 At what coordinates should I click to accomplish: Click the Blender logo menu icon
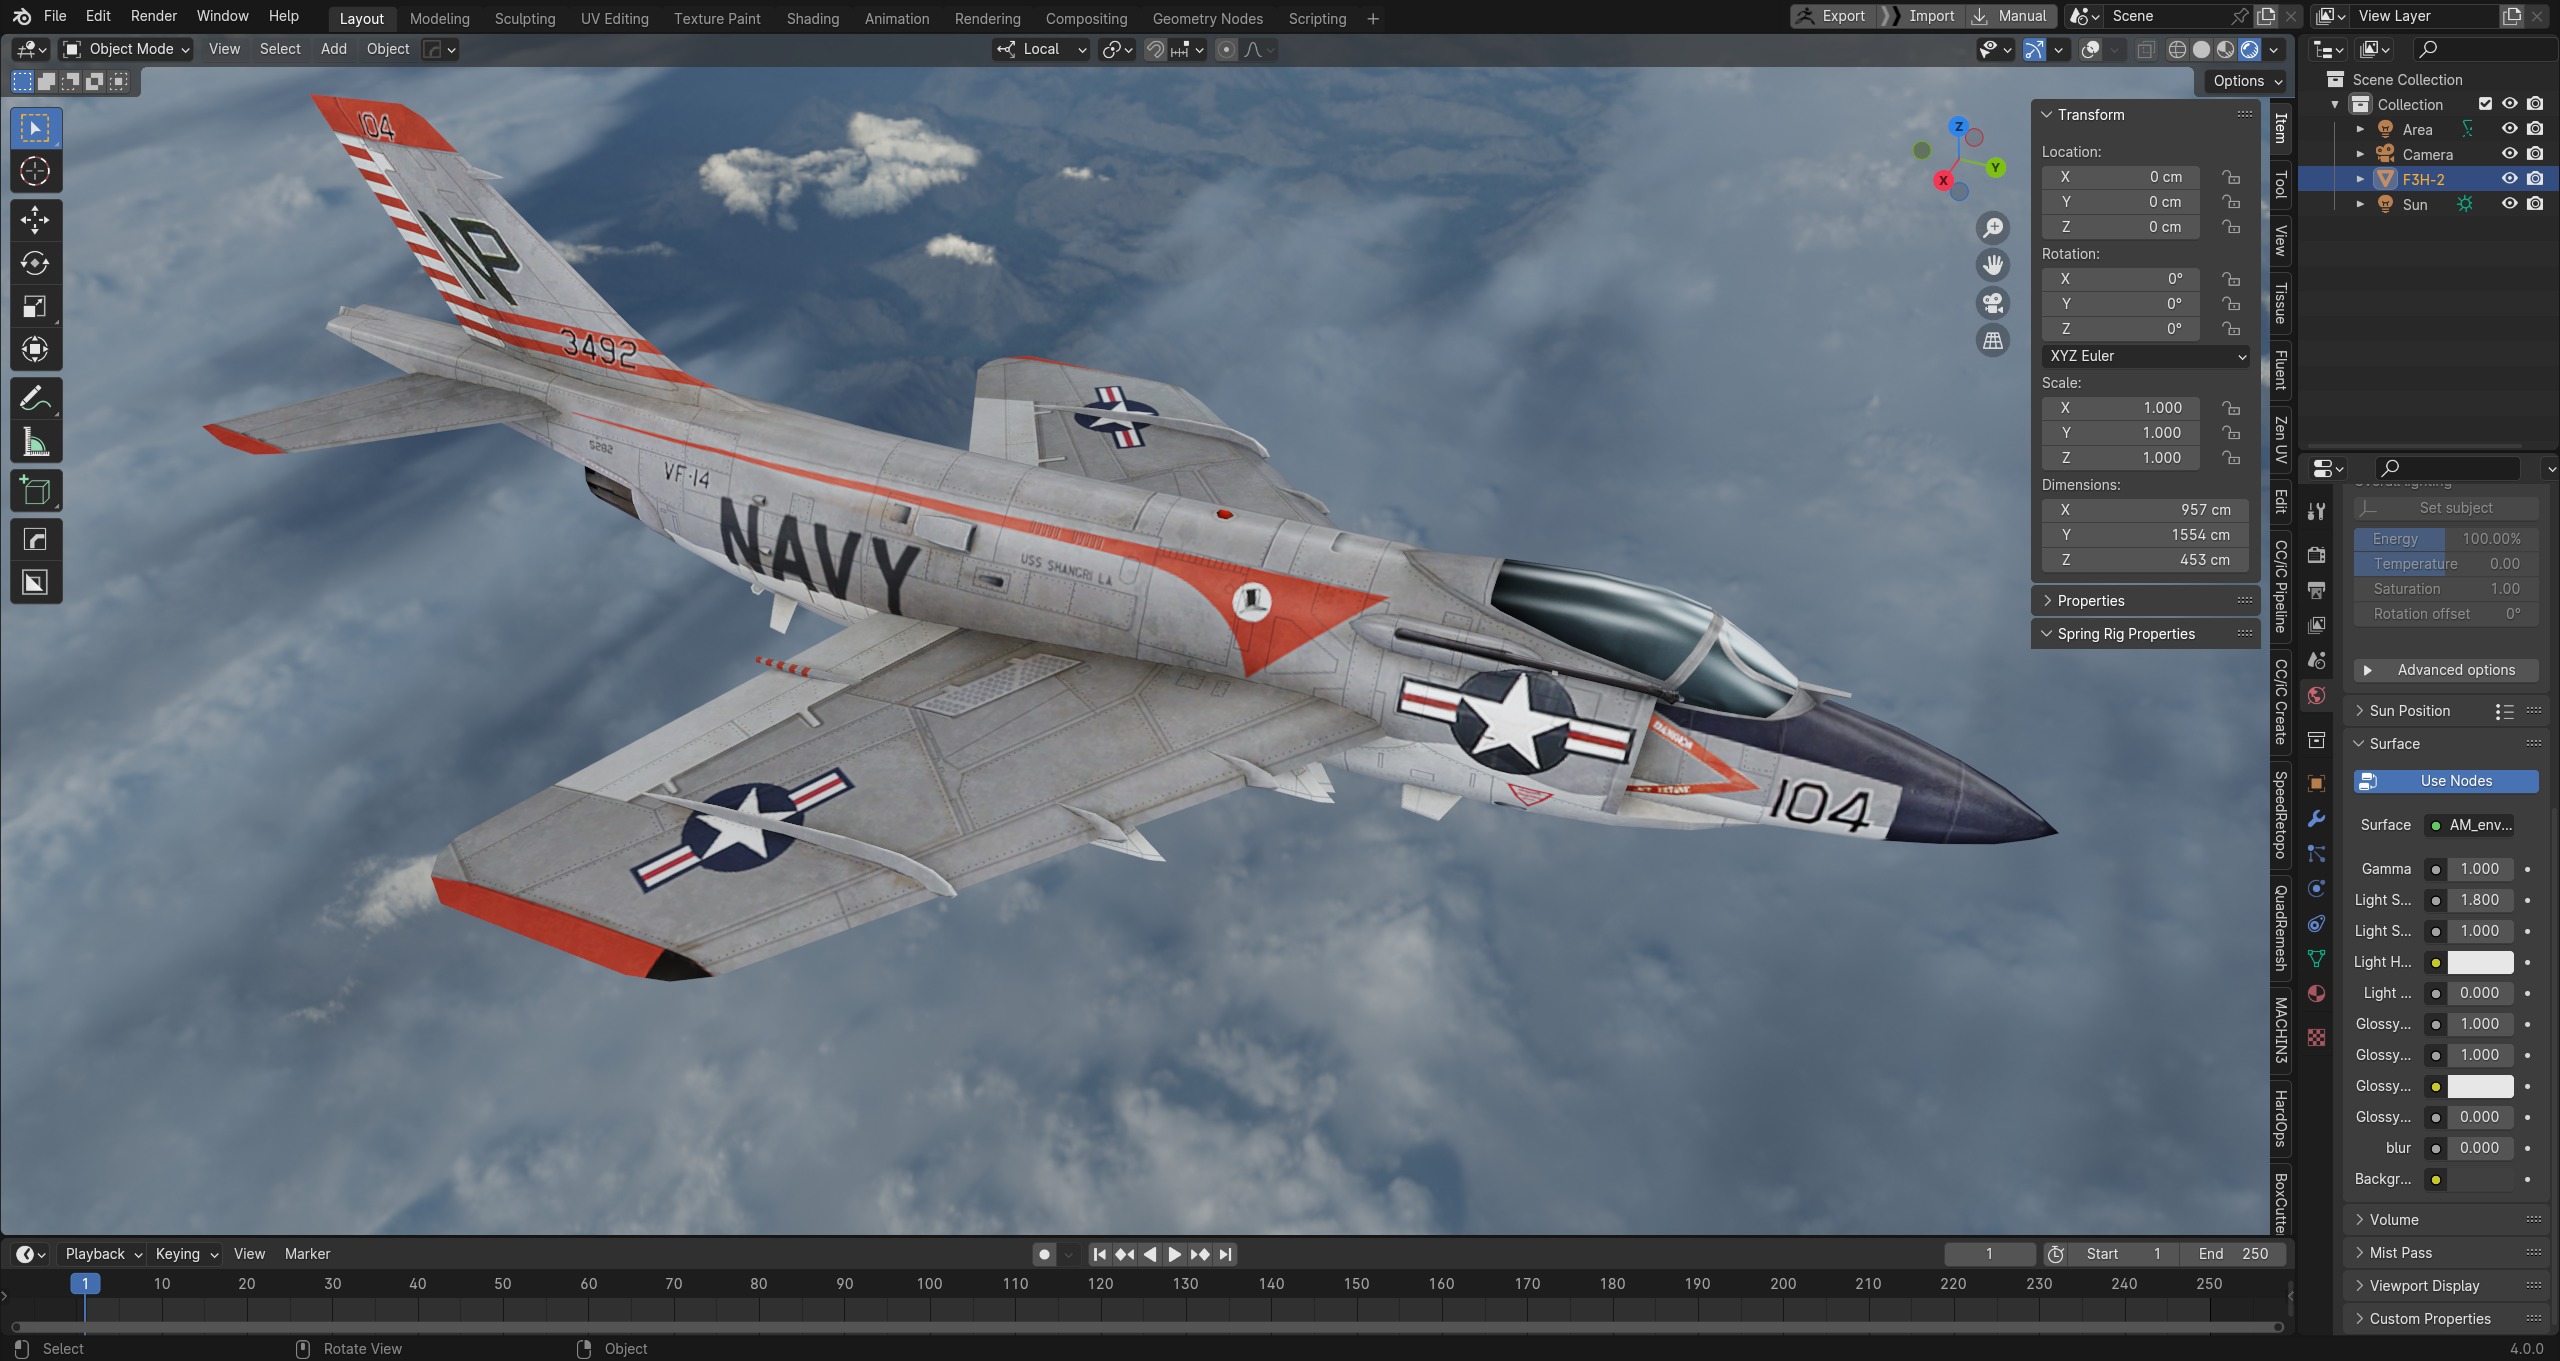[22, 17]
